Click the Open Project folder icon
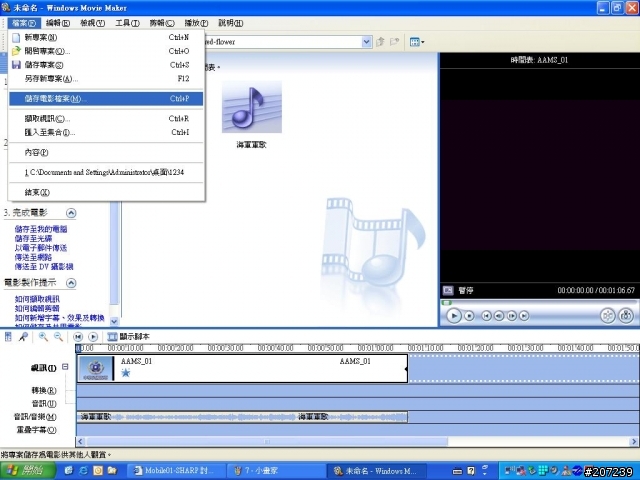Screen dimensions: 640x480 (16, 51)
